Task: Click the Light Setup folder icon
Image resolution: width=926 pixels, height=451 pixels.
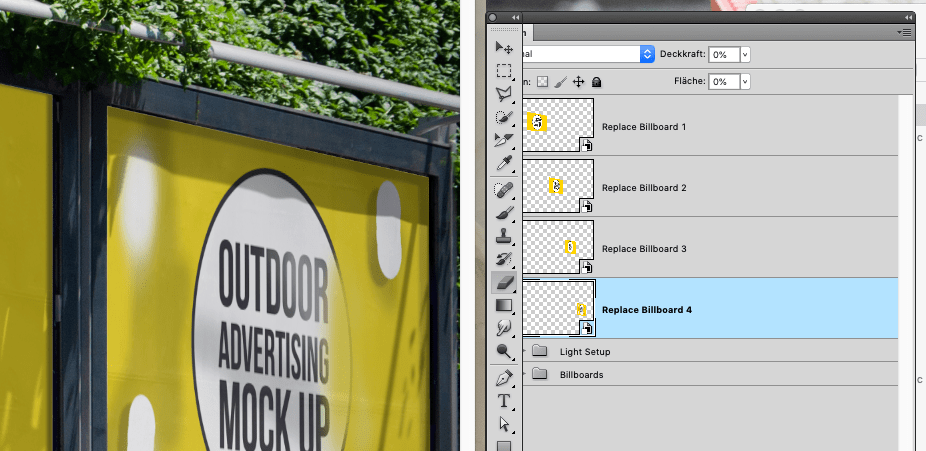Action: click(539, 351)
